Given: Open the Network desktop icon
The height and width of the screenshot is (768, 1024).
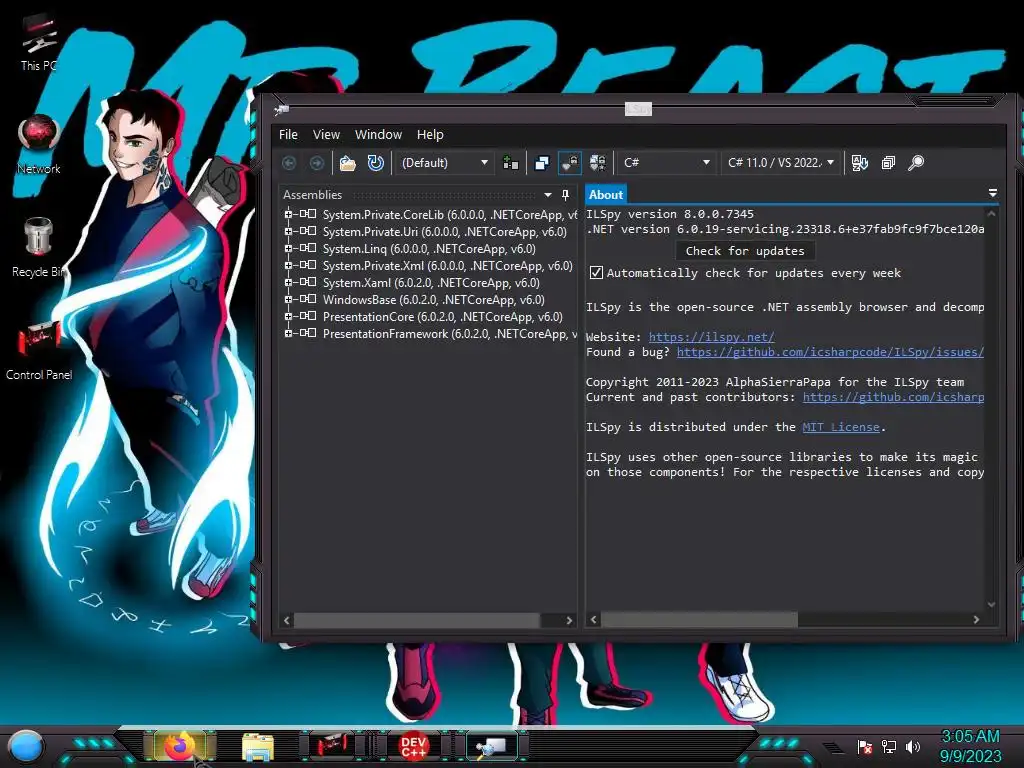Looking at the screenshot, I should coord(39,145).
